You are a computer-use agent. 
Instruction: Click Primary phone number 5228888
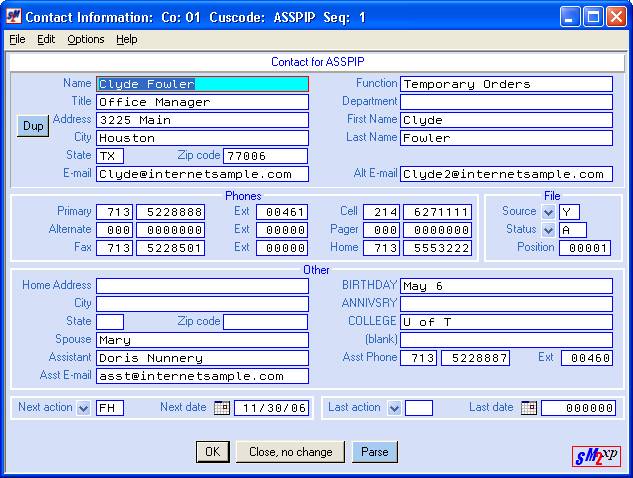[x=171, y=212]
